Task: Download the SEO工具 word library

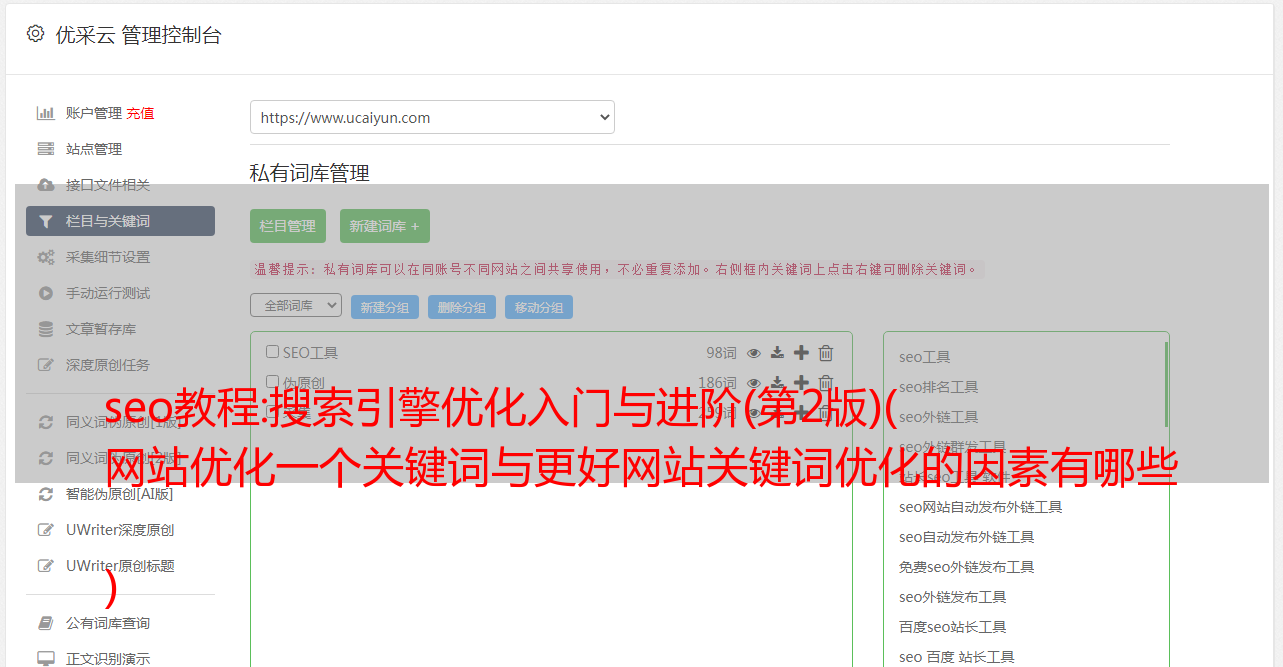Action: (x=777, y=353)
